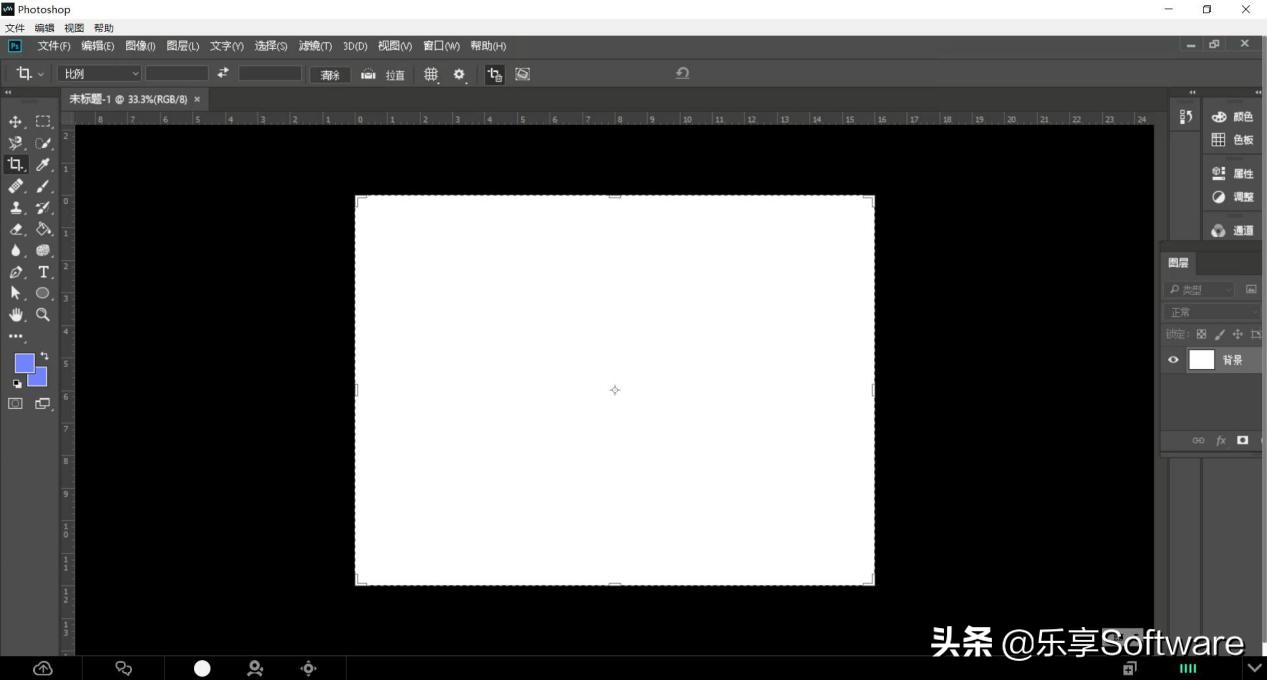Screen dimensions: 1267x680
Task: Select the Horizontal Type tool
Action: coord(43,271)
